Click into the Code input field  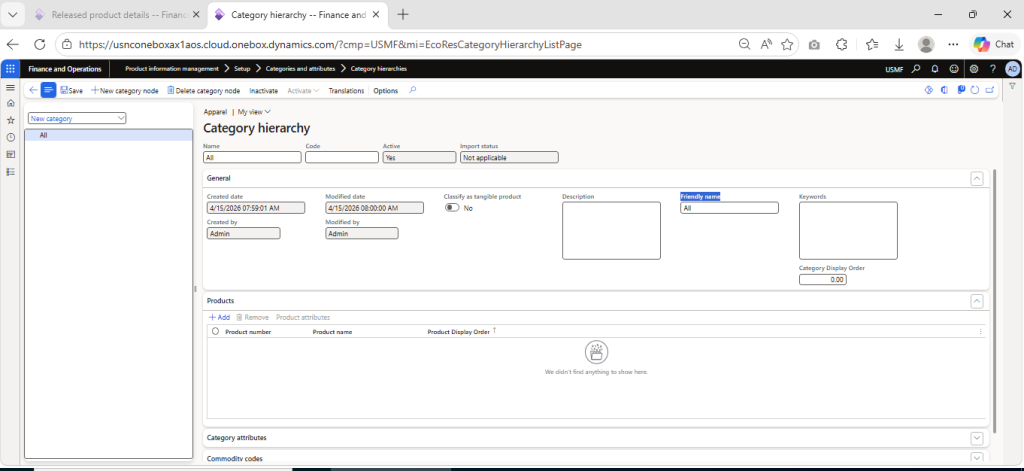[341, 157]
